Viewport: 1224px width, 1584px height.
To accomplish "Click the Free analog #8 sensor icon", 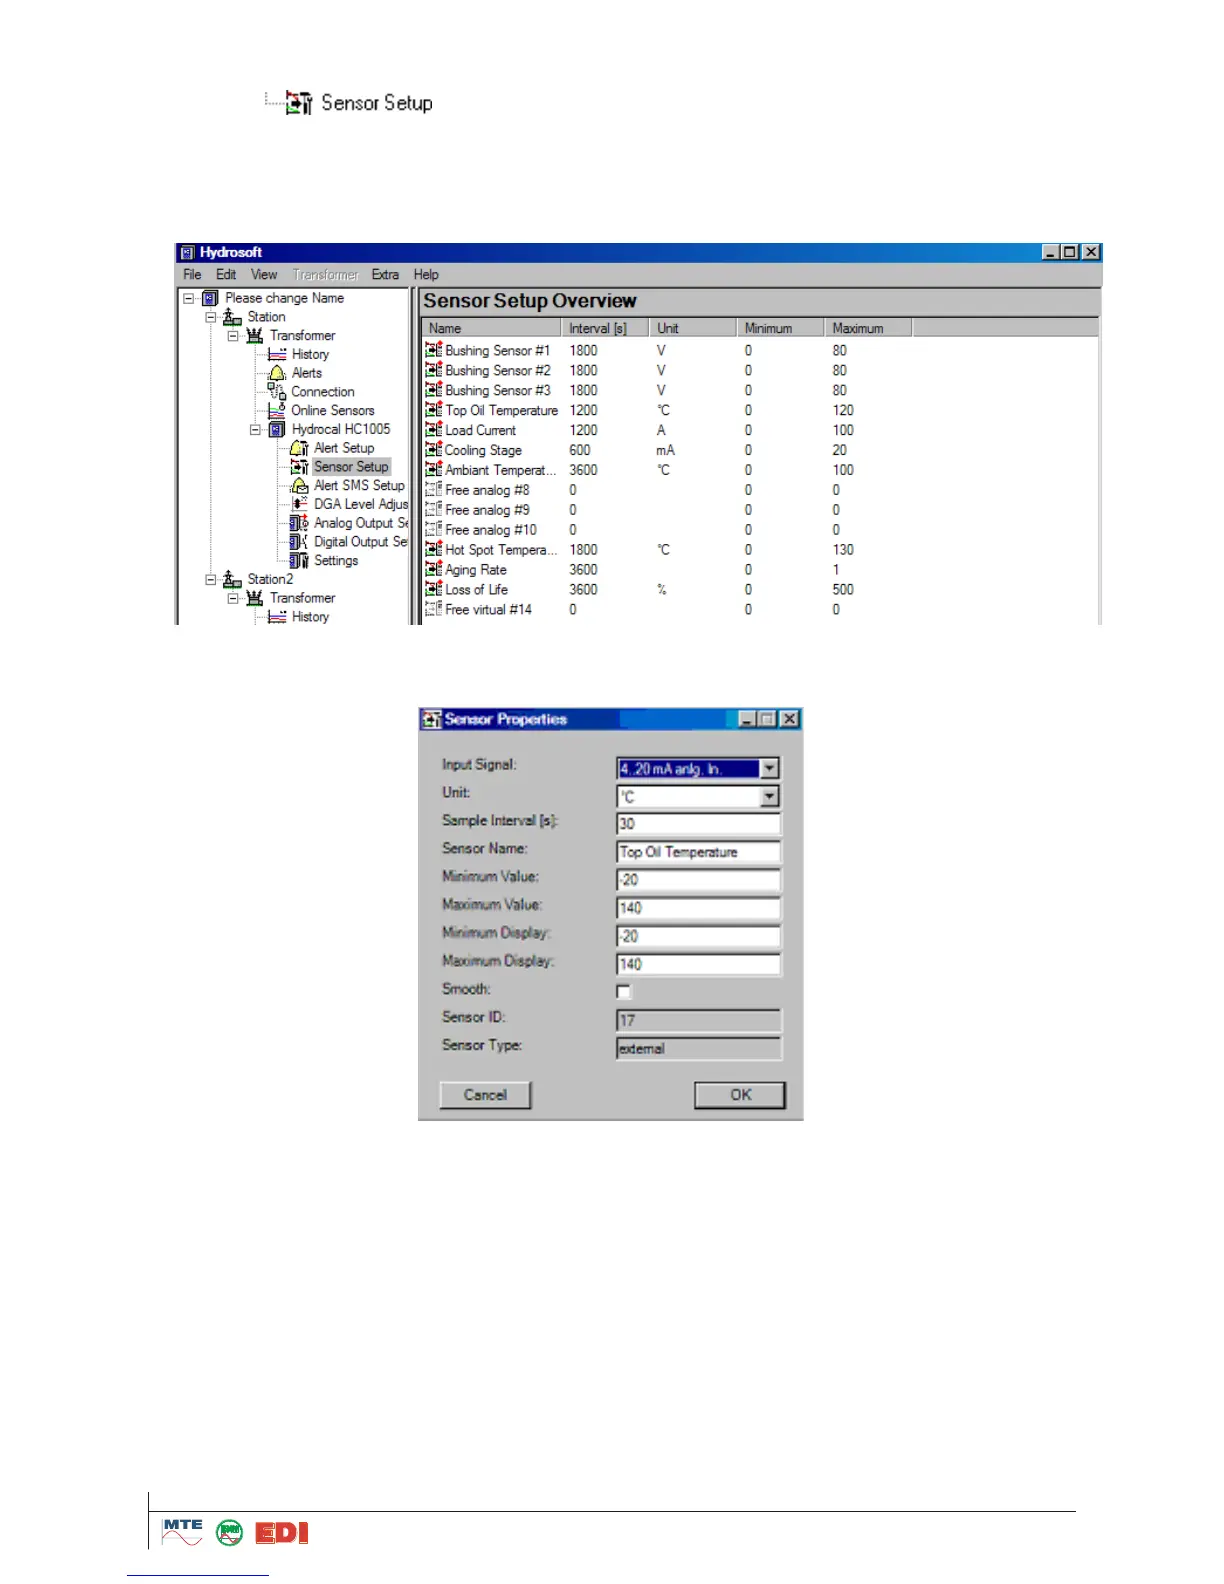I will [433, 489].
